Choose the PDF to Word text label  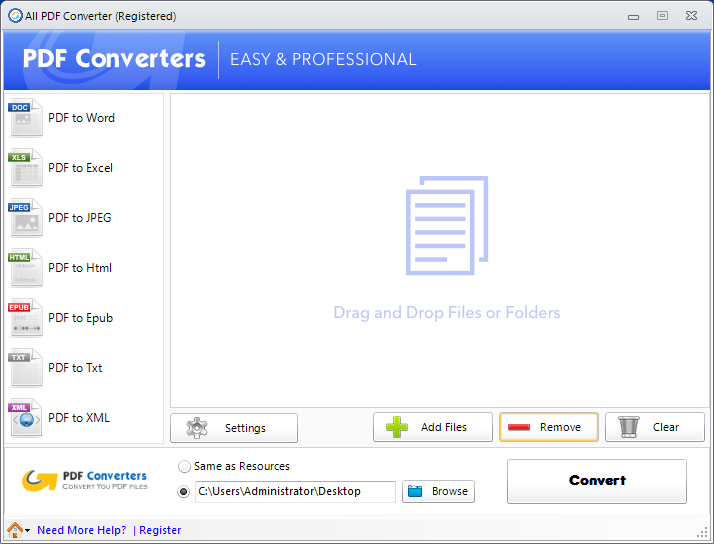(x=82, y=118)
